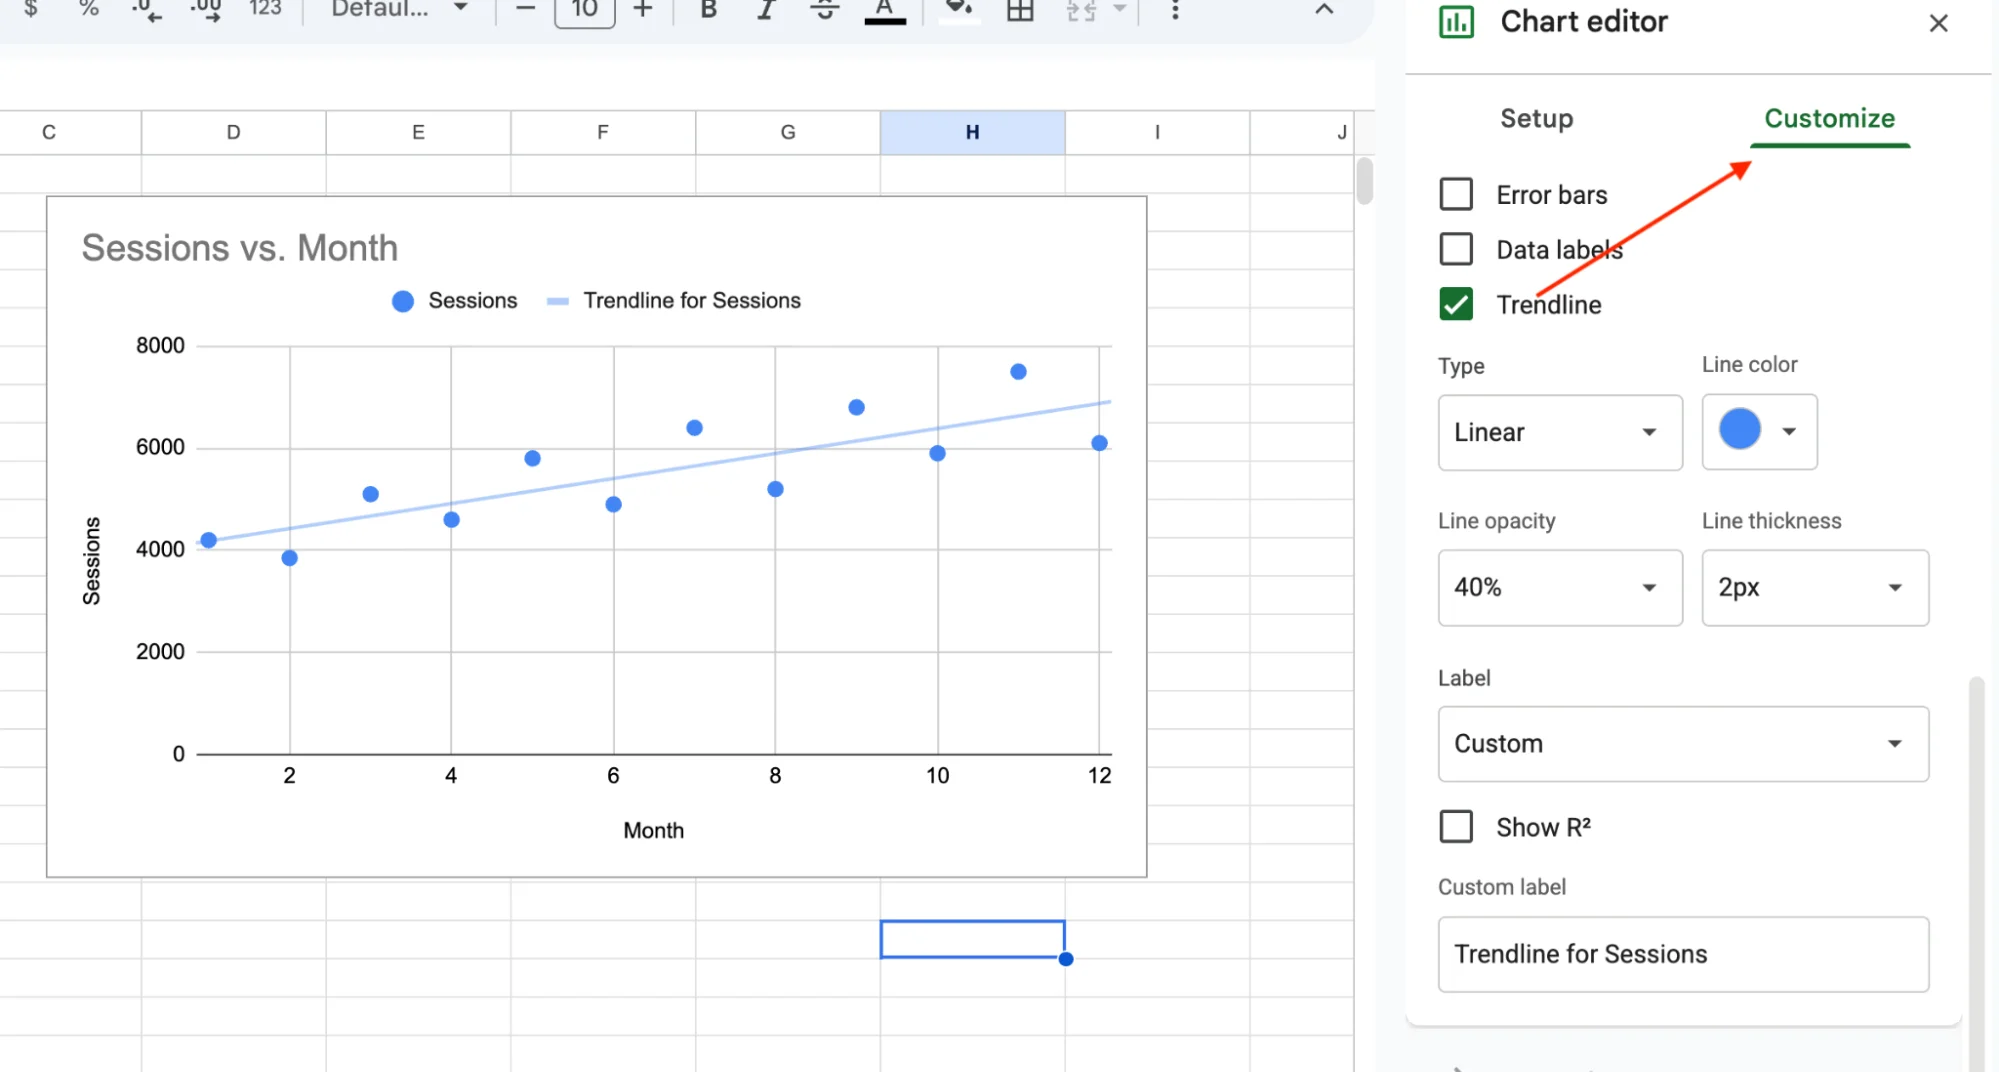Switch to the Customize tab
This screenshot has height=1072, width=1999.
[x=1829, y=118]
